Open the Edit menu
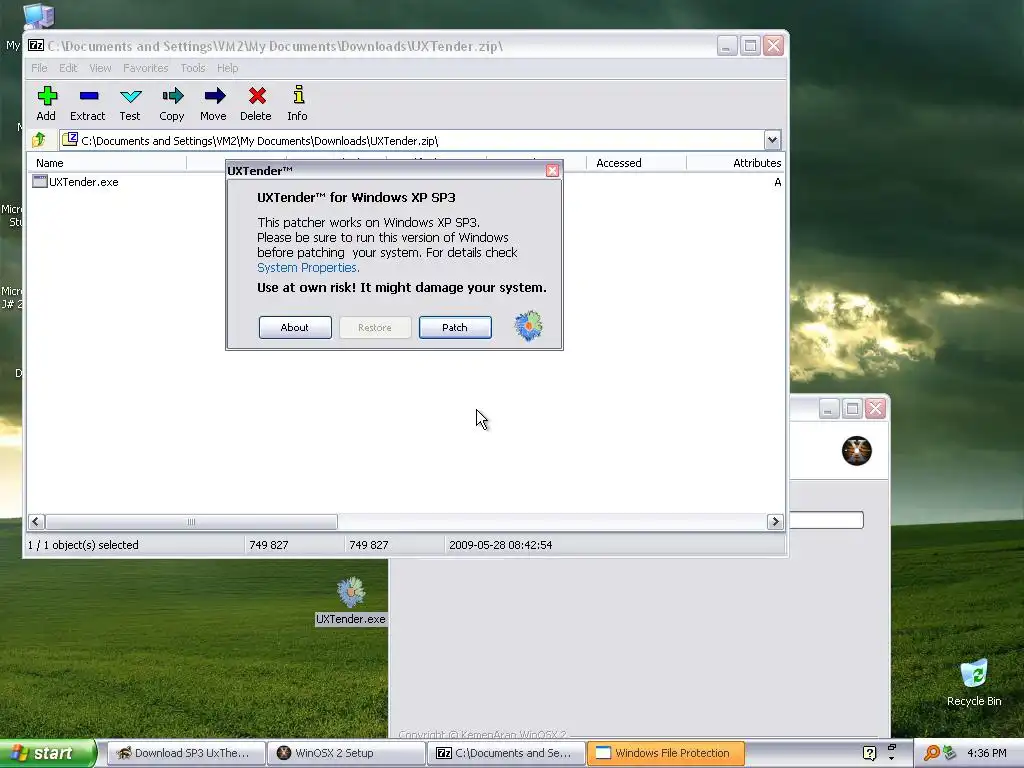1024x768 pixels. coord(68,68)
